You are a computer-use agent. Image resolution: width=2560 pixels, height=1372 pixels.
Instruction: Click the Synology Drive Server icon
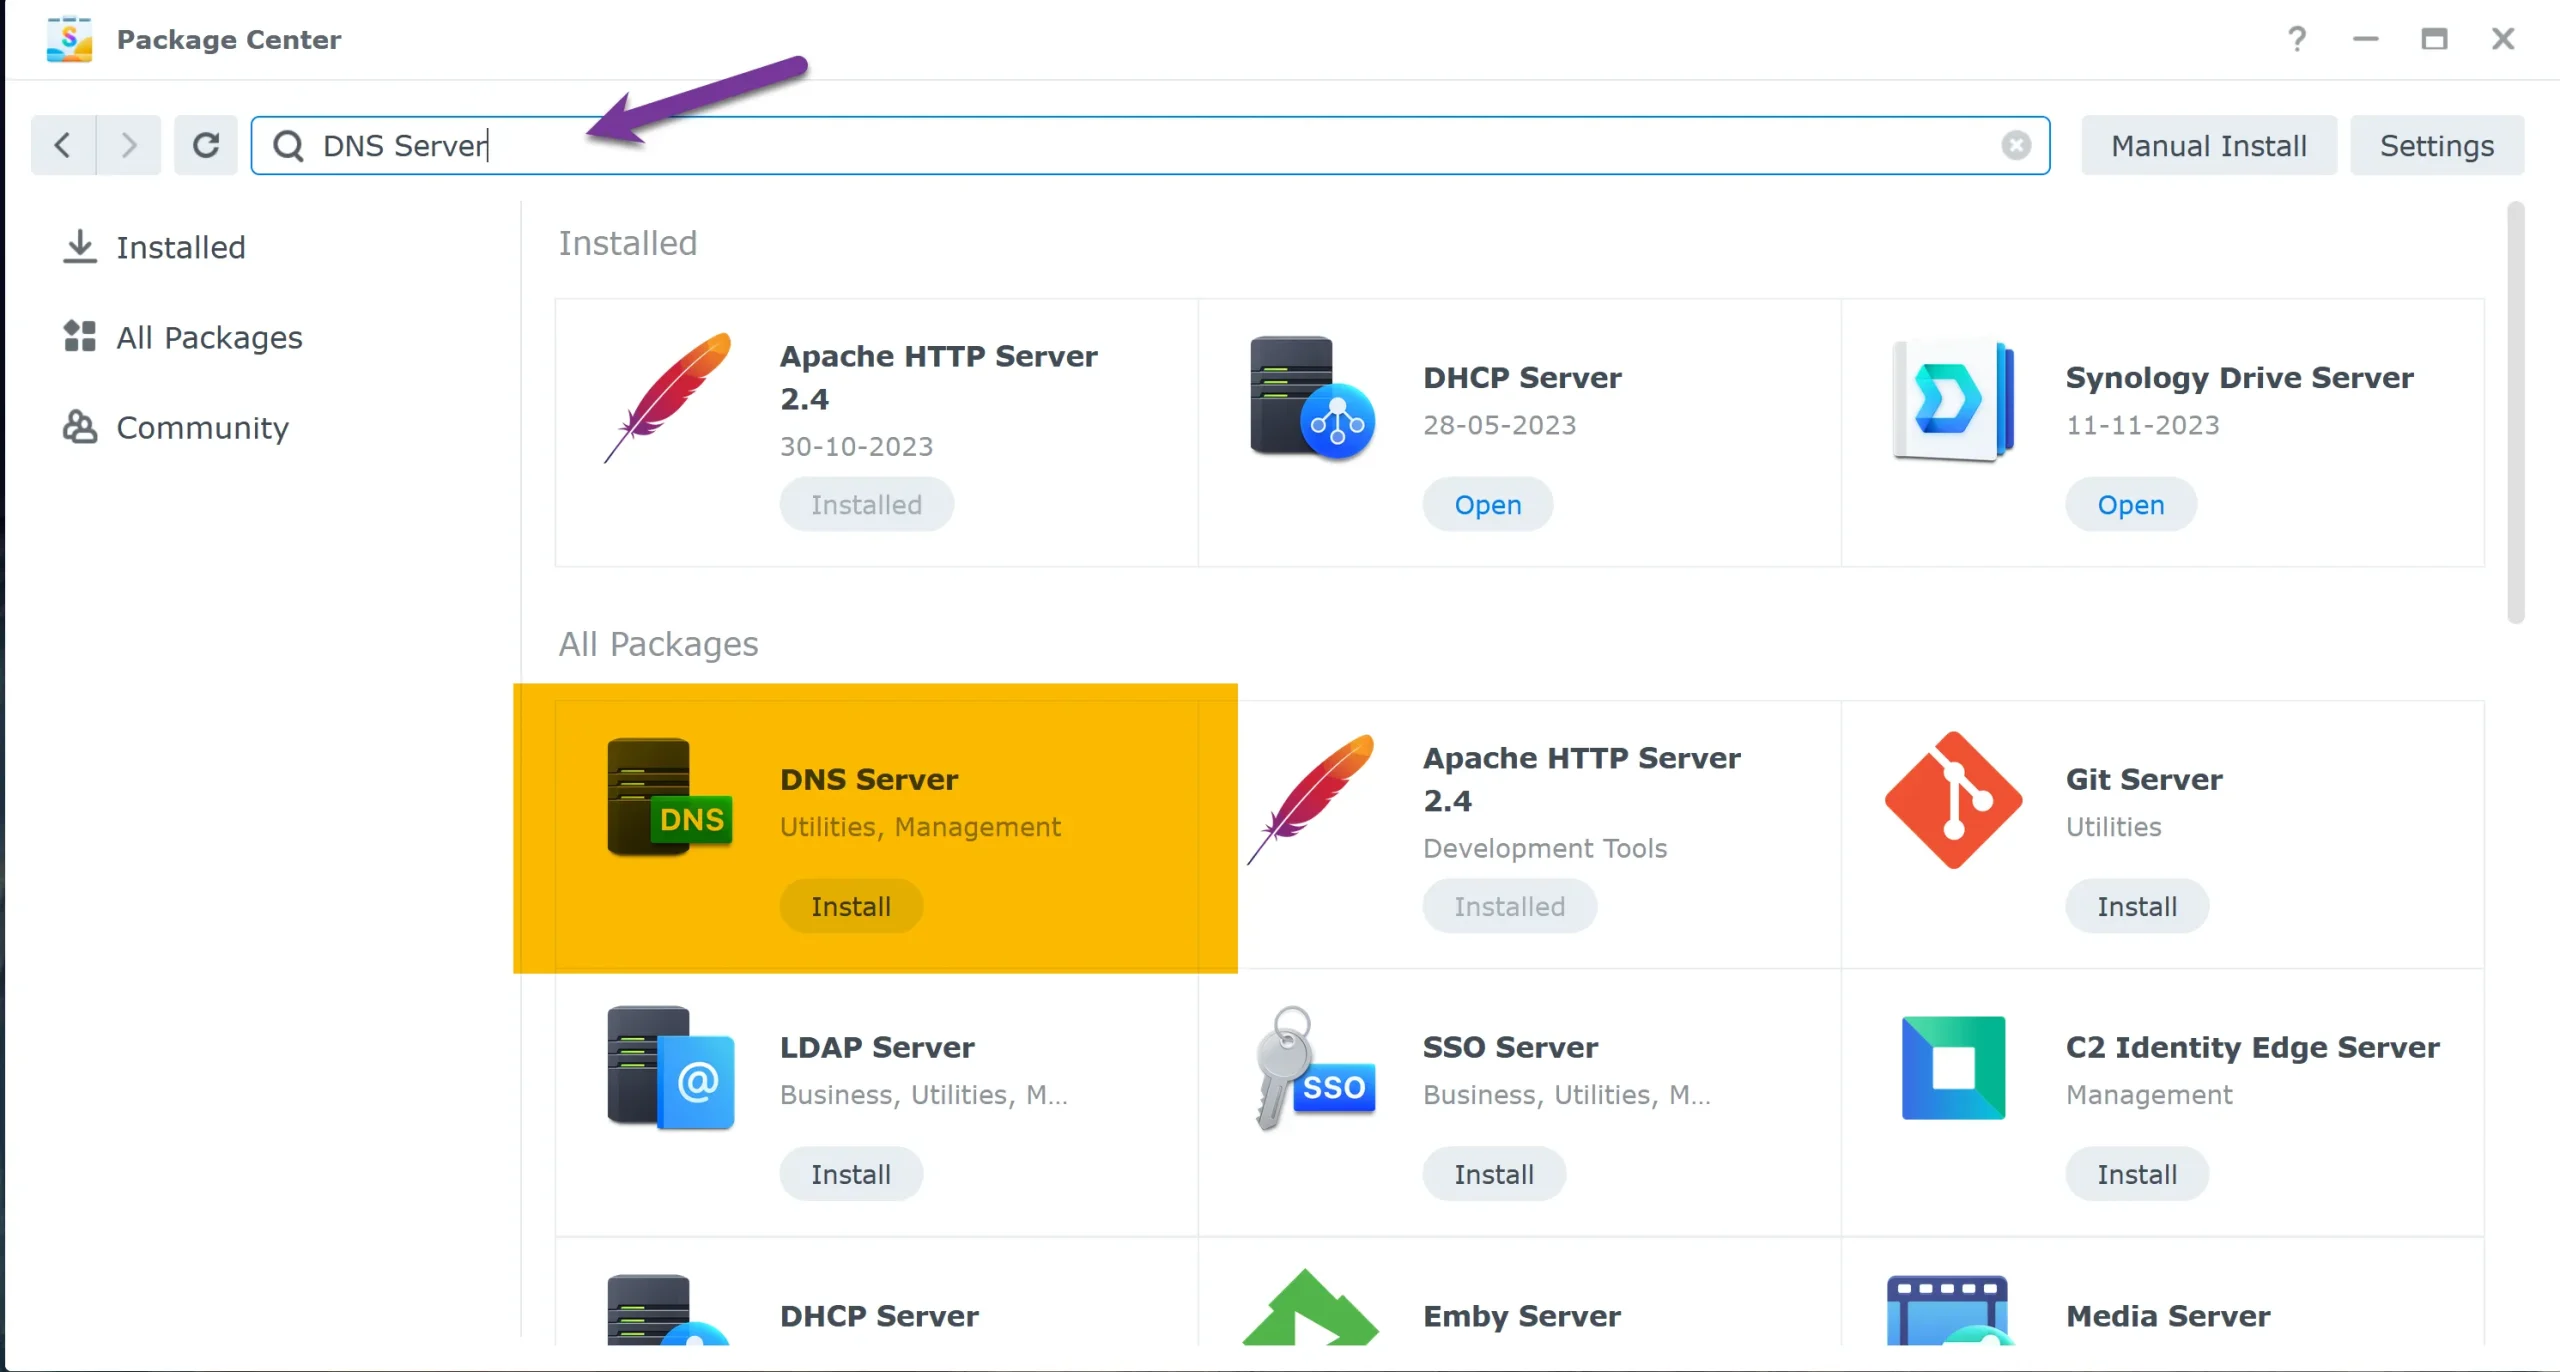click(1952, 399)
